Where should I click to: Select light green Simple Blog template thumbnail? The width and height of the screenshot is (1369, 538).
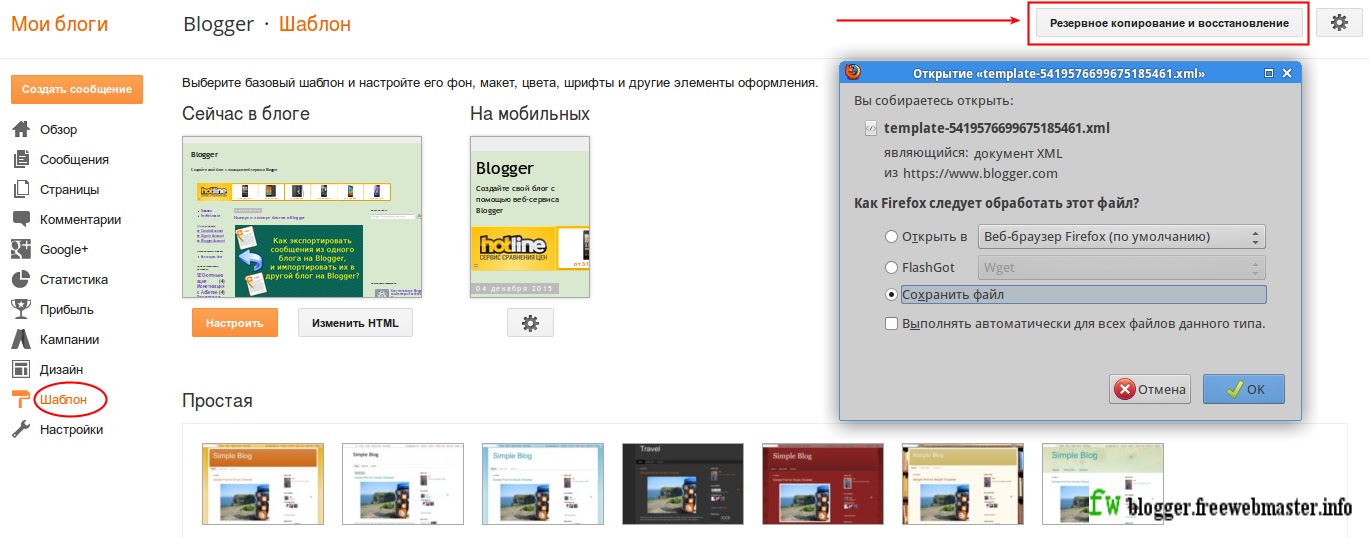click(x=1103, y=484)
